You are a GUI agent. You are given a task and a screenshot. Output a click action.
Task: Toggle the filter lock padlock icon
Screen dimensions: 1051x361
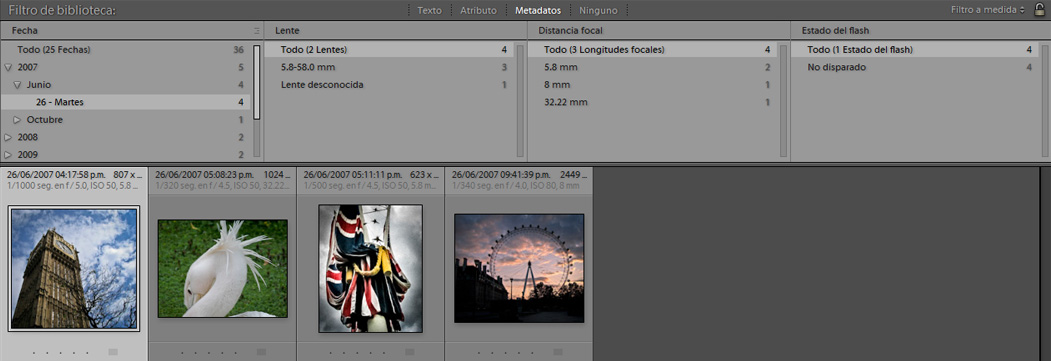point(1040,9)
